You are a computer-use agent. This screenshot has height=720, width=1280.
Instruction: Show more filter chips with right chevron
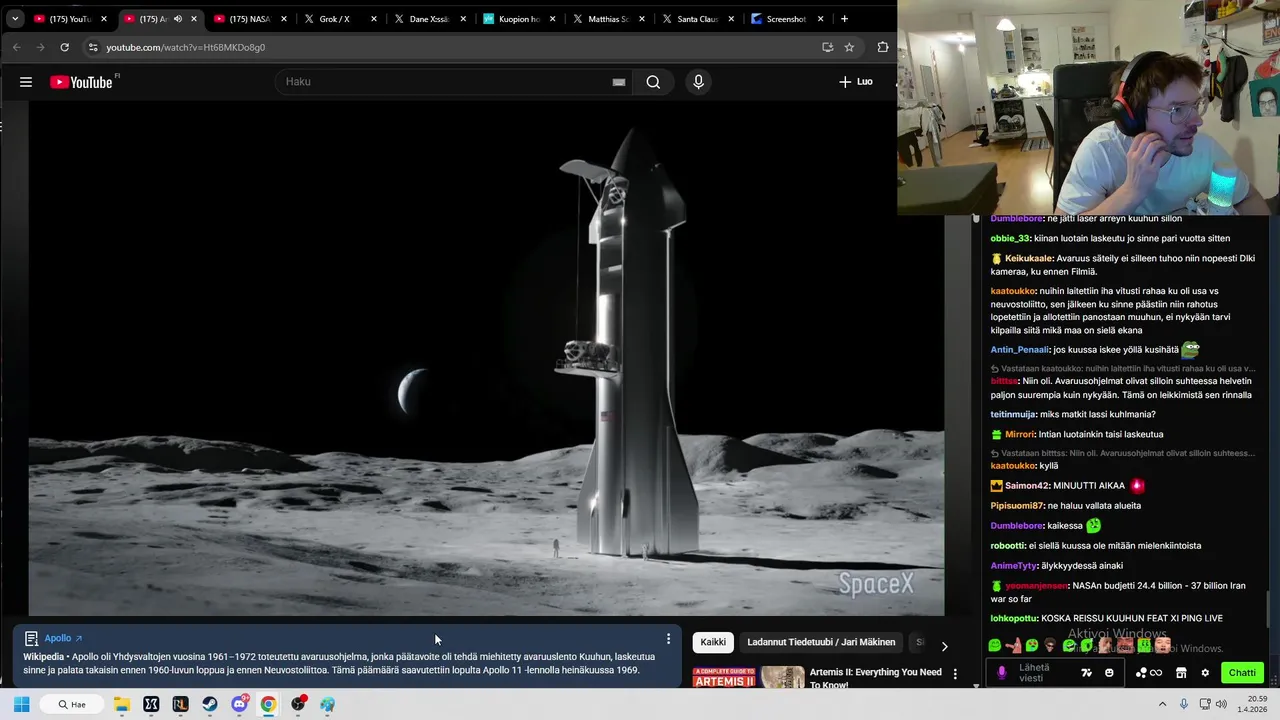point(944,646)
